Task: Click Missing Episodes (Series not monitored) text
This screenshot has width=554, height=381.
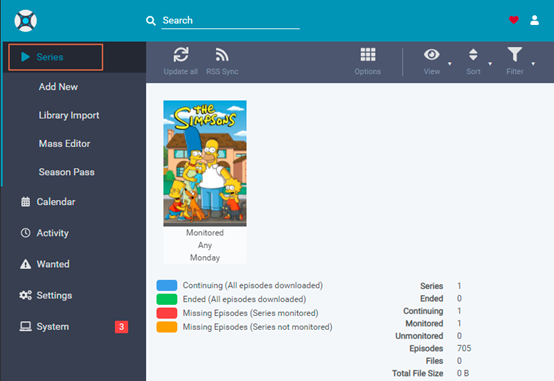Action: [x=258, y=327]
